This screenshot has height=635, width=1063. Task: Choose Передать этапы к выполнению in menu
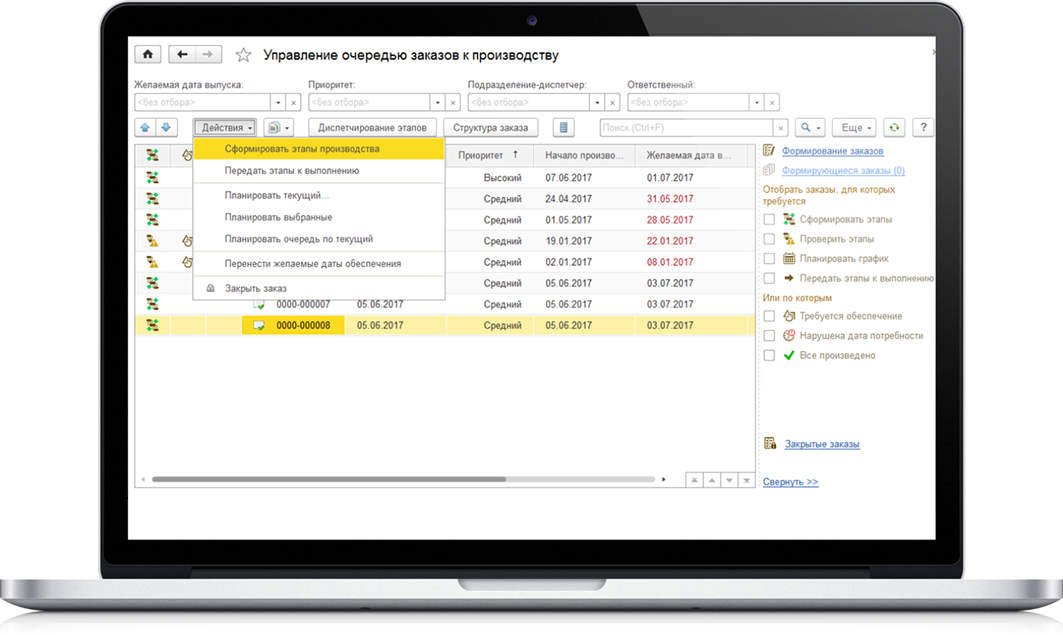point(319,171)
